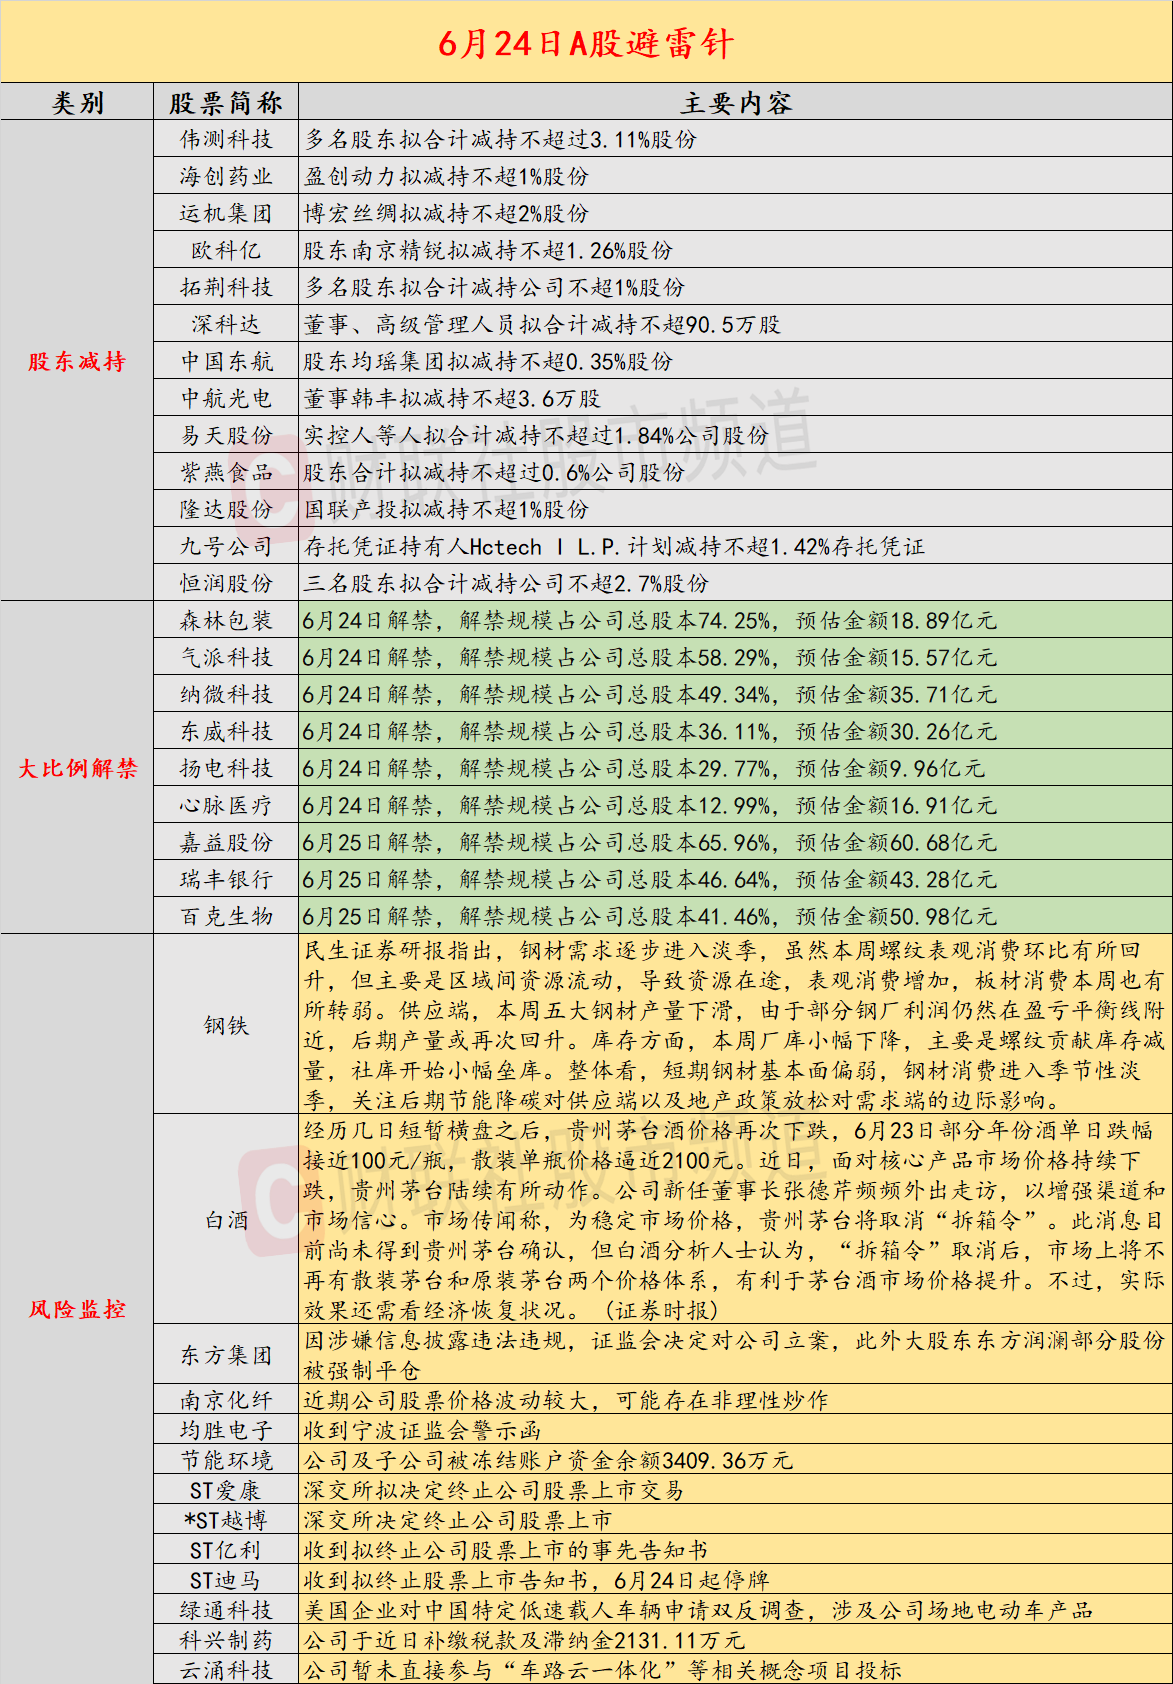Click the 白酒 sector cell
The height and width of the screenshot is (1684, 1173).
click(x=226, y=1219)
